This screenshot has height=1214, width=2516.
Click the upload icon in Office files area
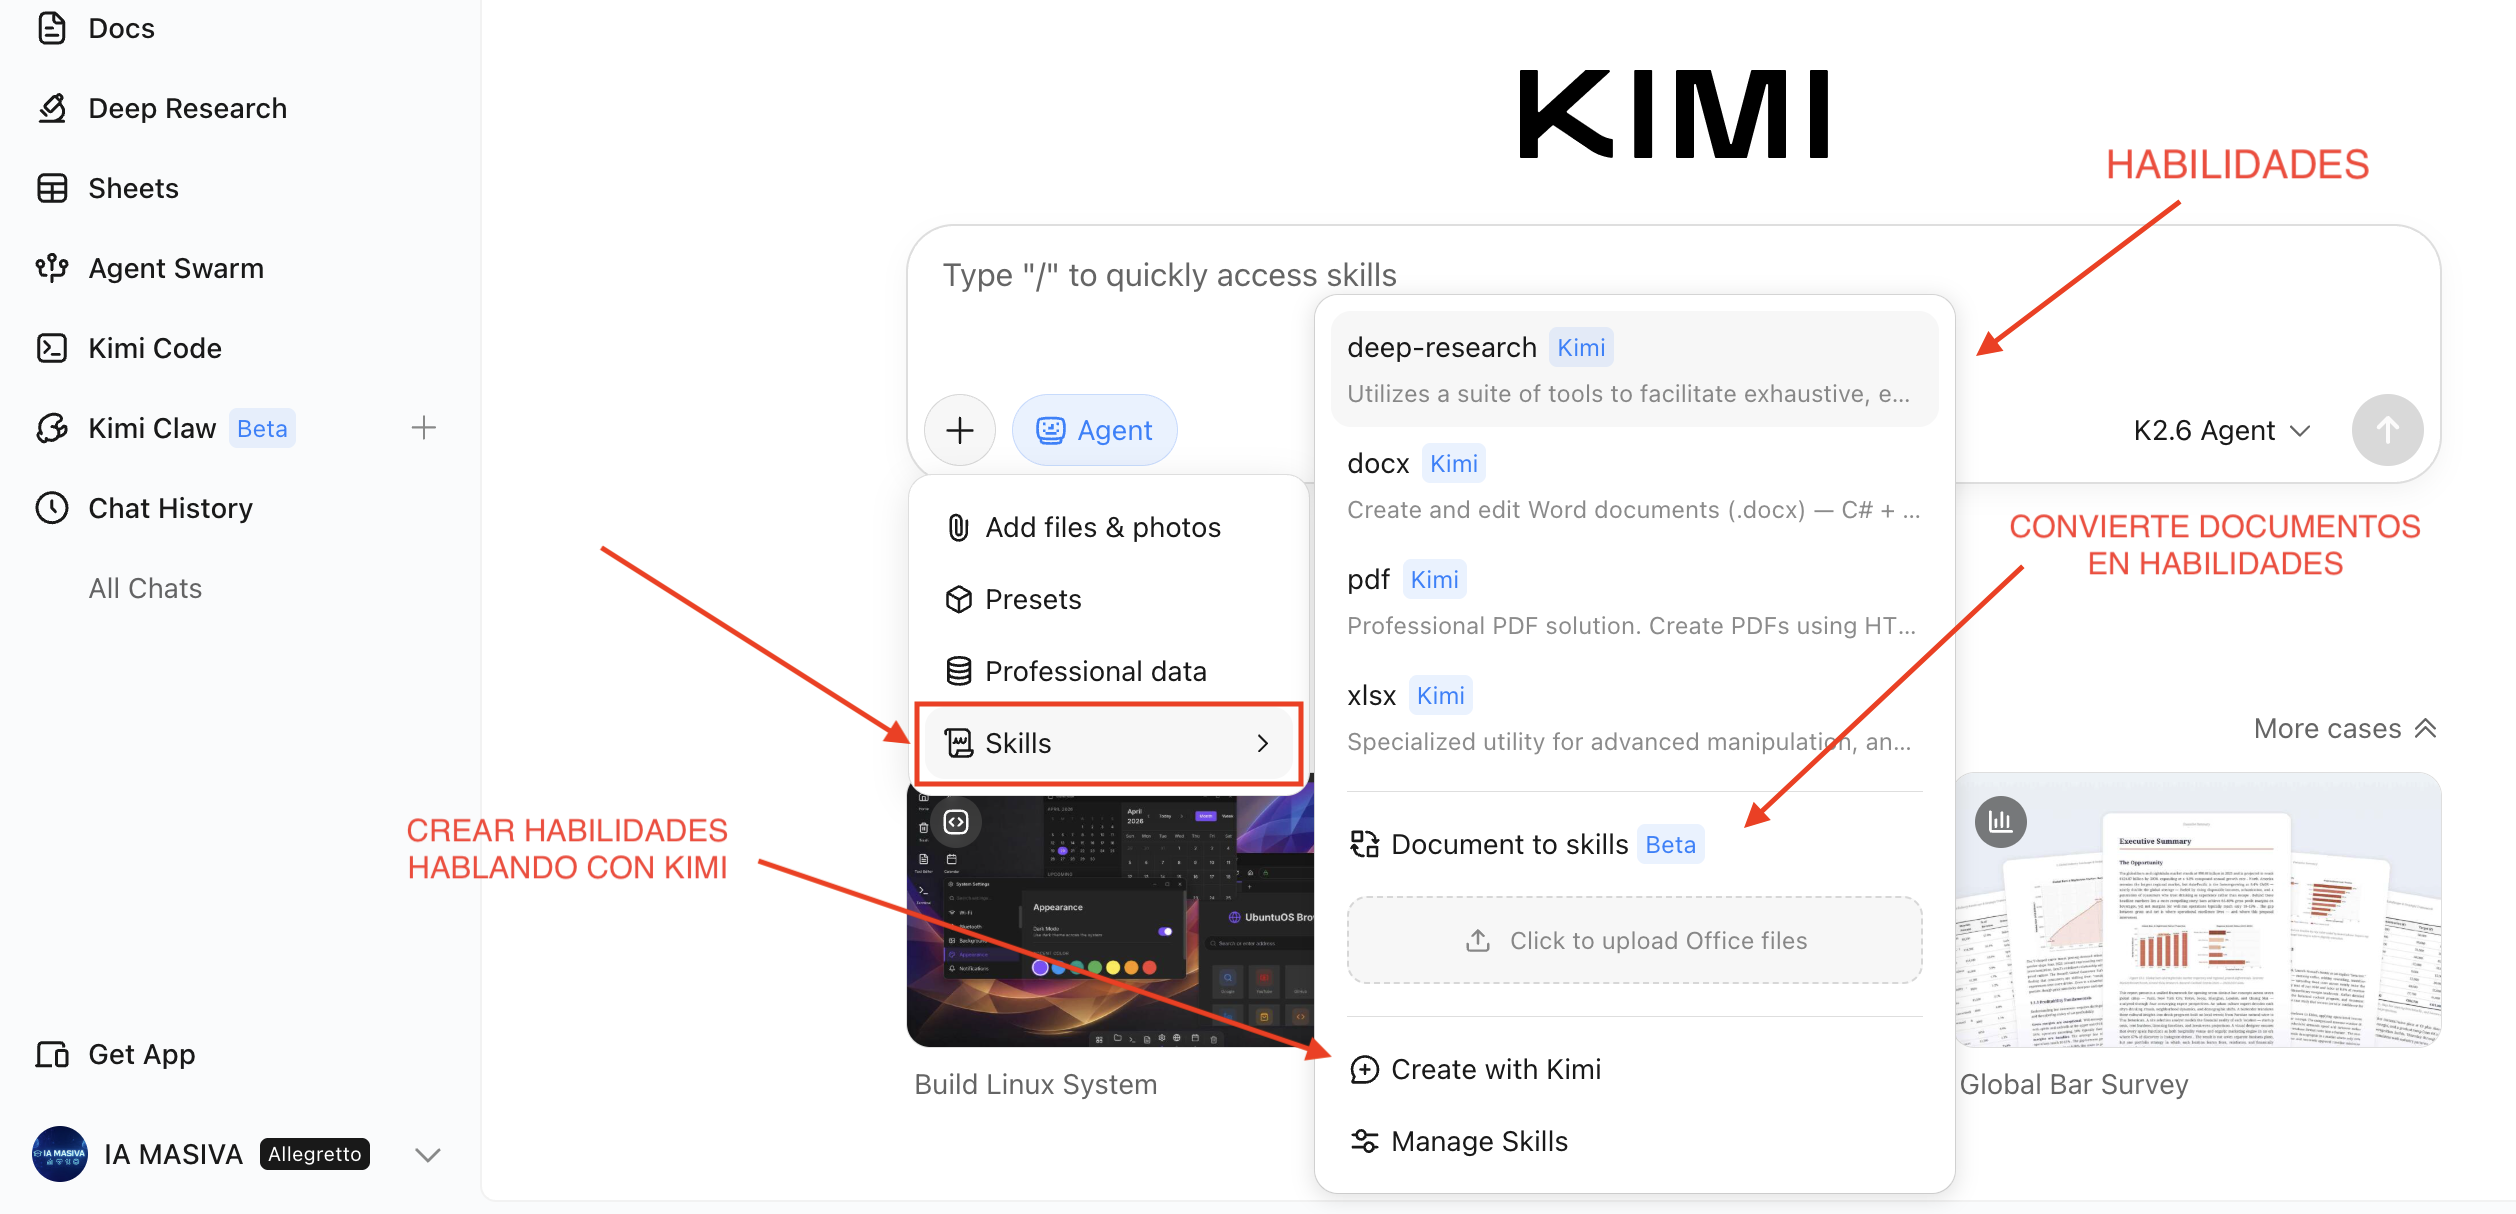1478,941
